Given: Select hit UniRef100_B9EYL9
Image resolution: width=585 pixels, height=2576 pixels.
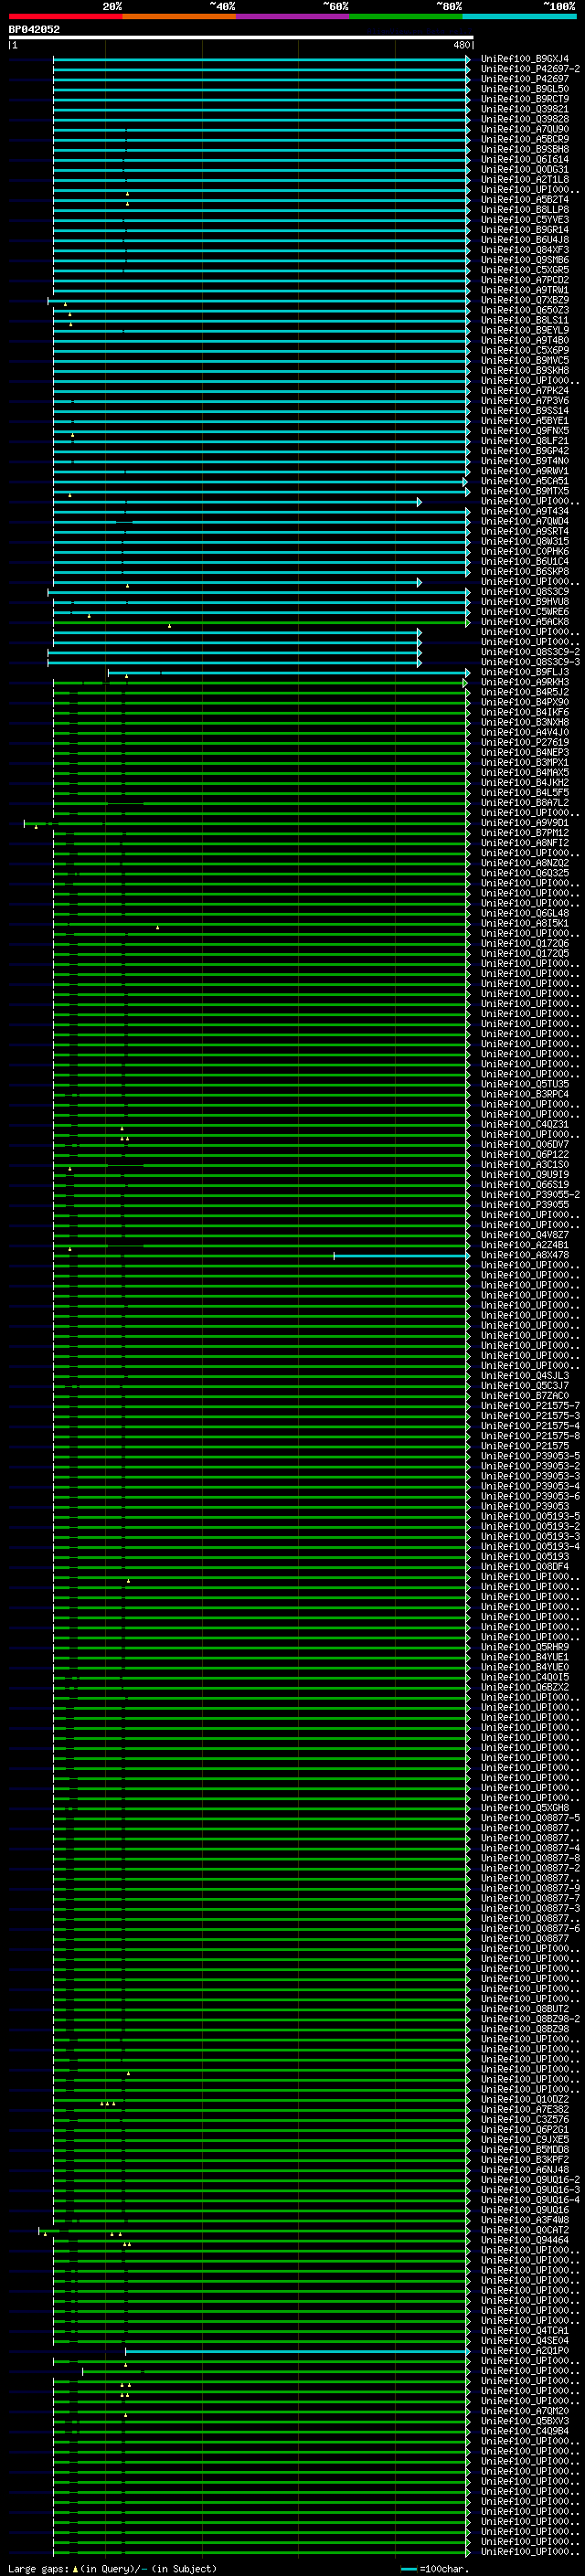Looking at the screenshot, I should pos(525,330).
